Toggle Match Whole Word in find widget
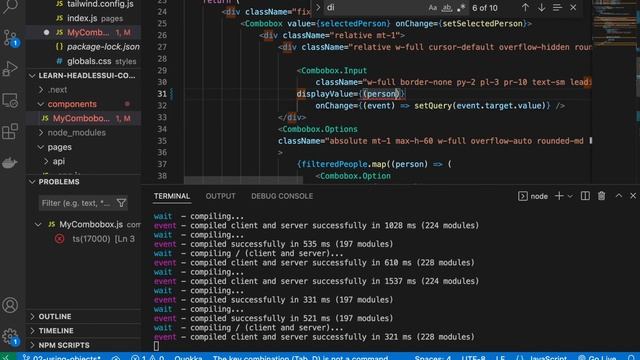 pyautogui.click(x=447, y=8)
